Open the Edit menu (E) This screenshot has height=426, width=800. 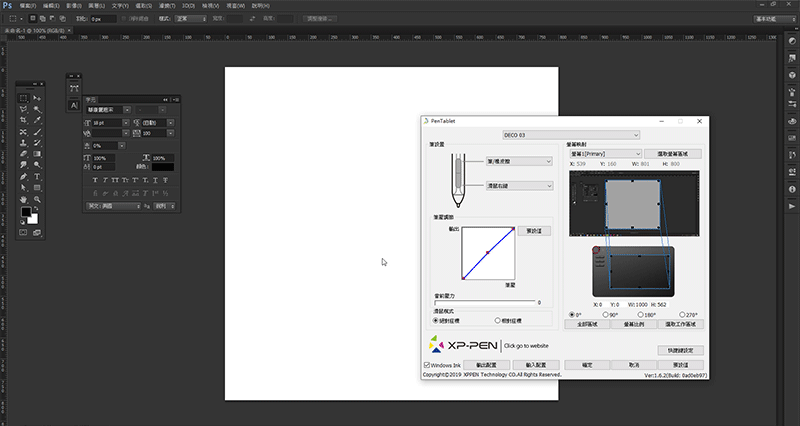(51, 6)
